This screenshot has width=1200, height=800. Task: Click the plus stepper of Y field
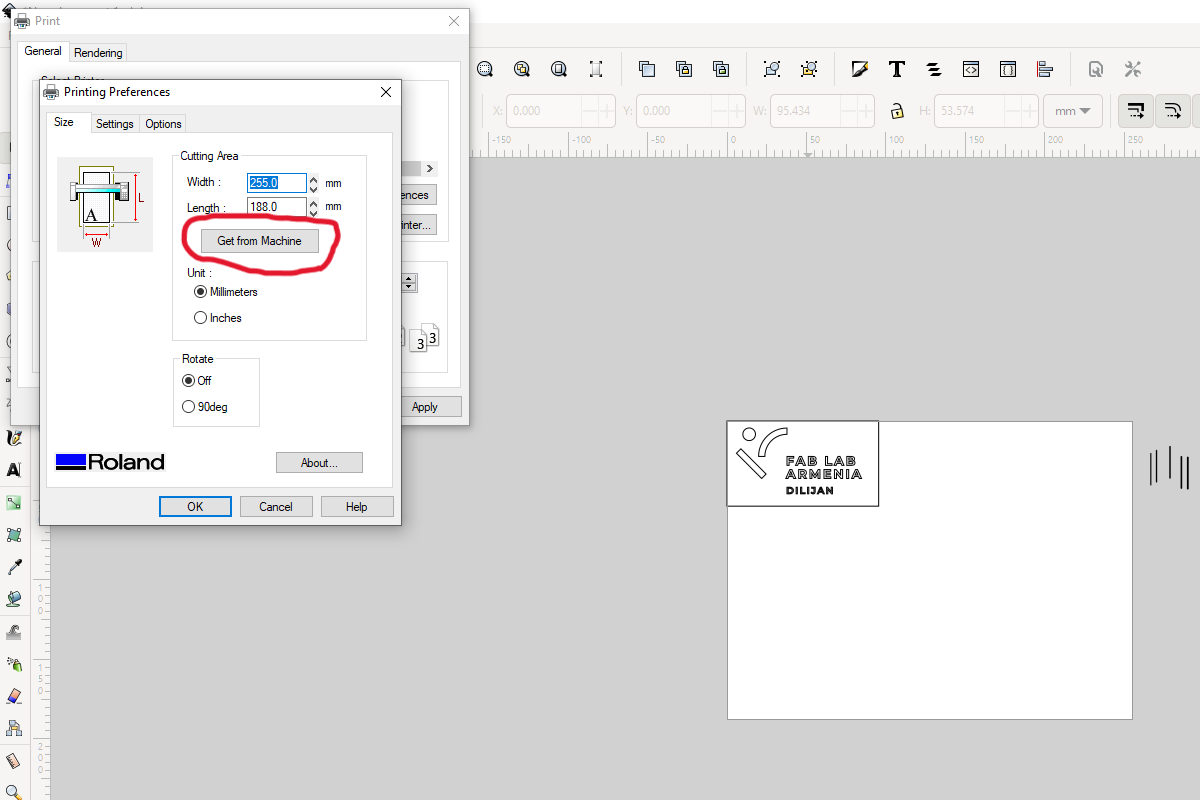click(736, 111)
